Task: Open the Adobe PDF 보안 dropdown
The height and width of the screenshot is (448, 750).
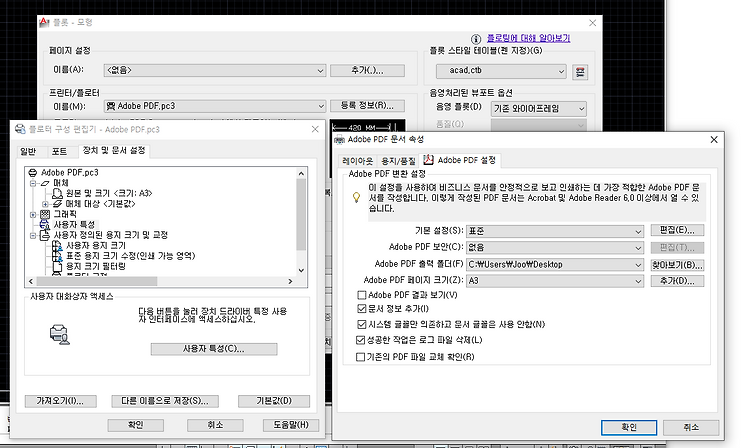Action: click(x=555, y=248)
